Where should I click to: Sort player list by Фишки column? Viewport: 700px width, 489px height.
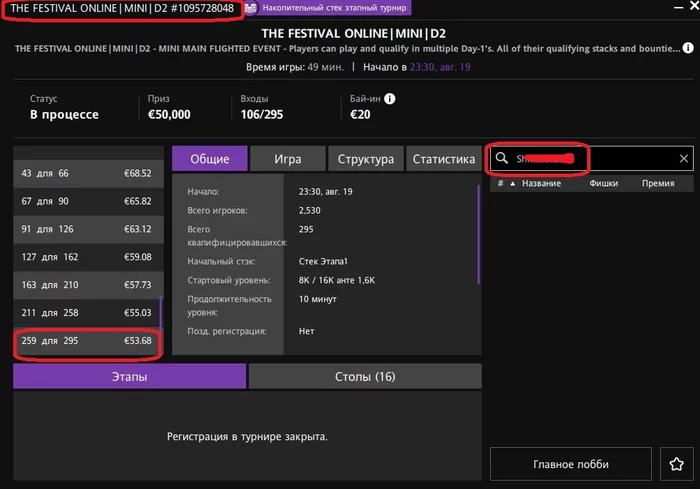click(603, 184)
